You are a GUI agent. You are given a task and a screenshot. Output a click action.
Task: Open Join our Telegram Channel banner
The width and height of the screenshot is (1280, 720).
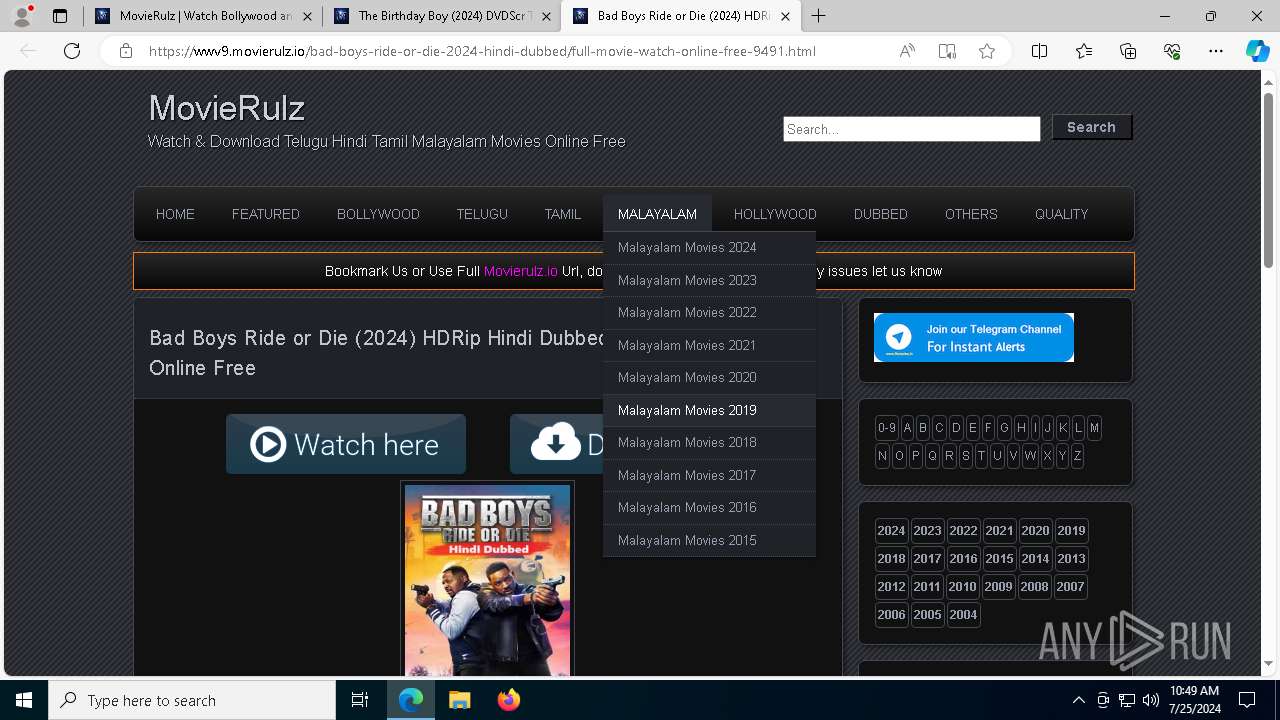974,338
